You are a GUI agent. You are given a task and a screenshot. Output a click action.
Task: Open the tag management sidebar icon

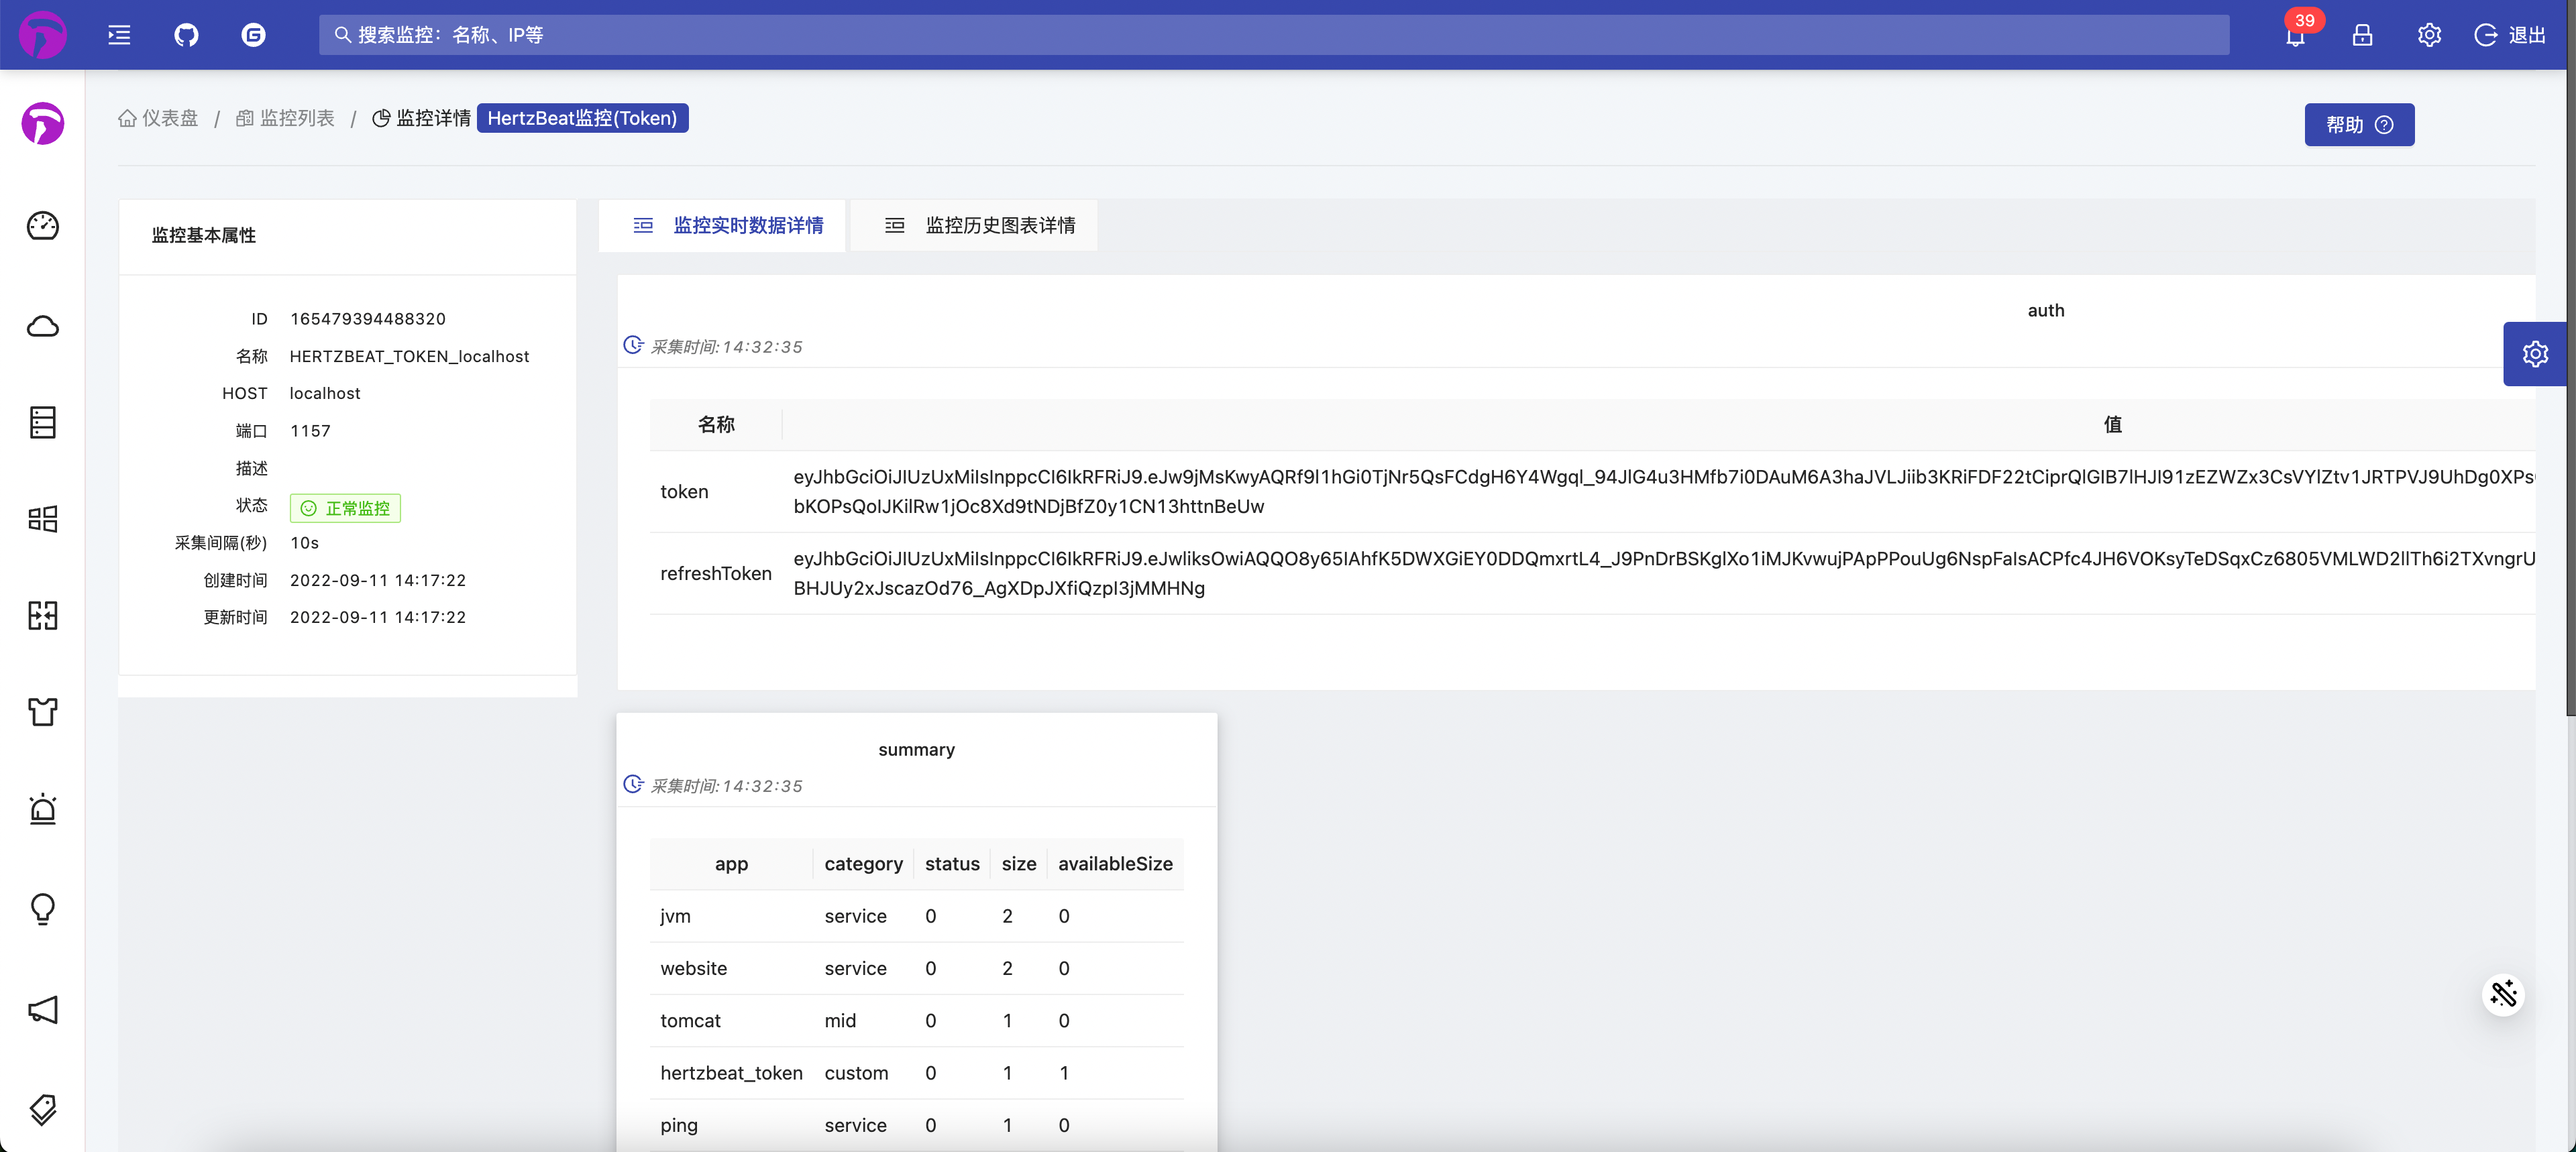[43, 1108]
